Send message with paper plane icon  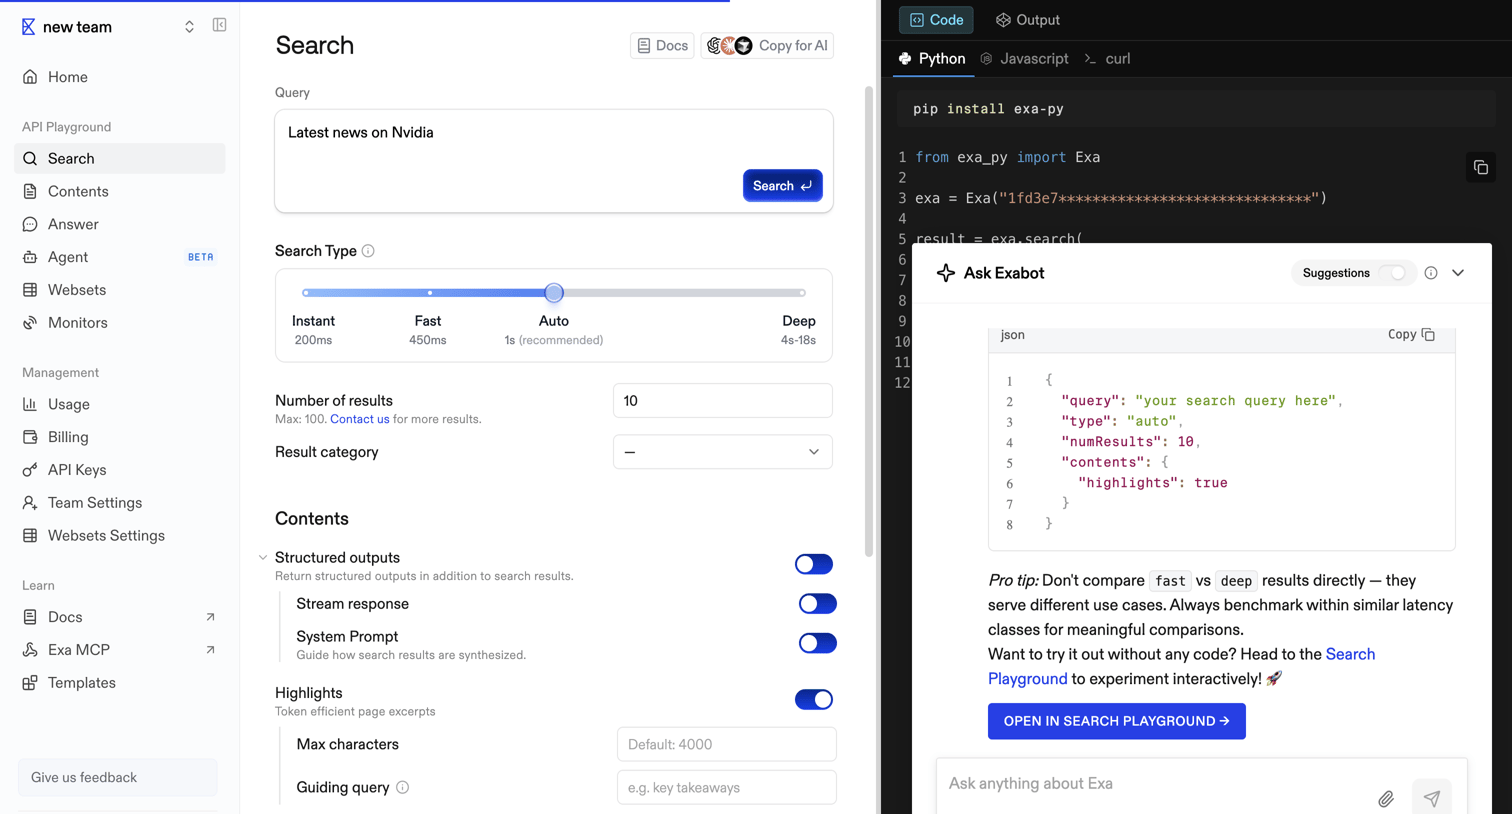coord(1432,798)
